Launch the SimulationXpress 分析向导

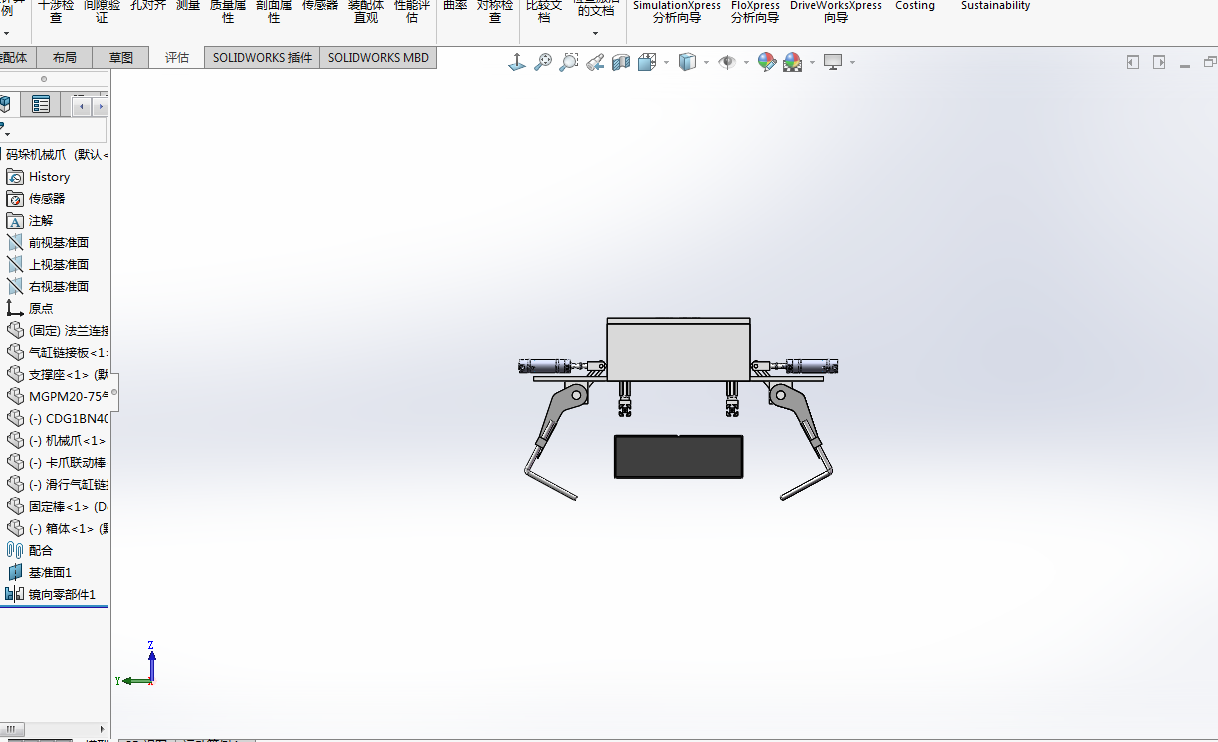pos(676,11)
